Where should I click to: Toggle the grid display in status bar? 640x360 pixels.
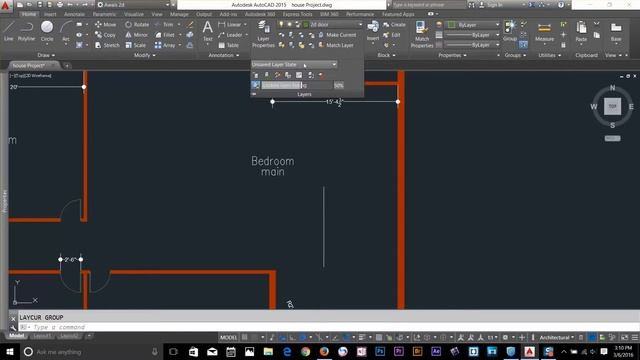[x=244, y=338]
